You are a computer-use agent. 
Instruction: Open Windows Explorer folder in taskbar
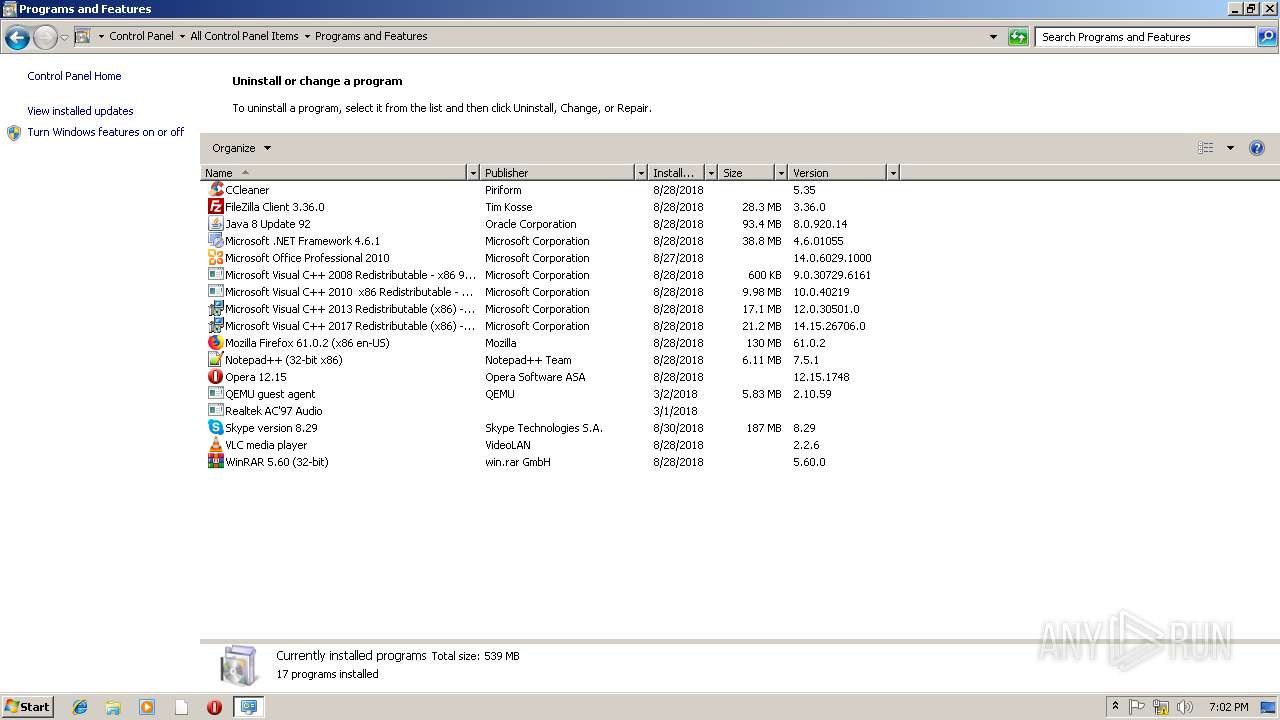[113, 707]
